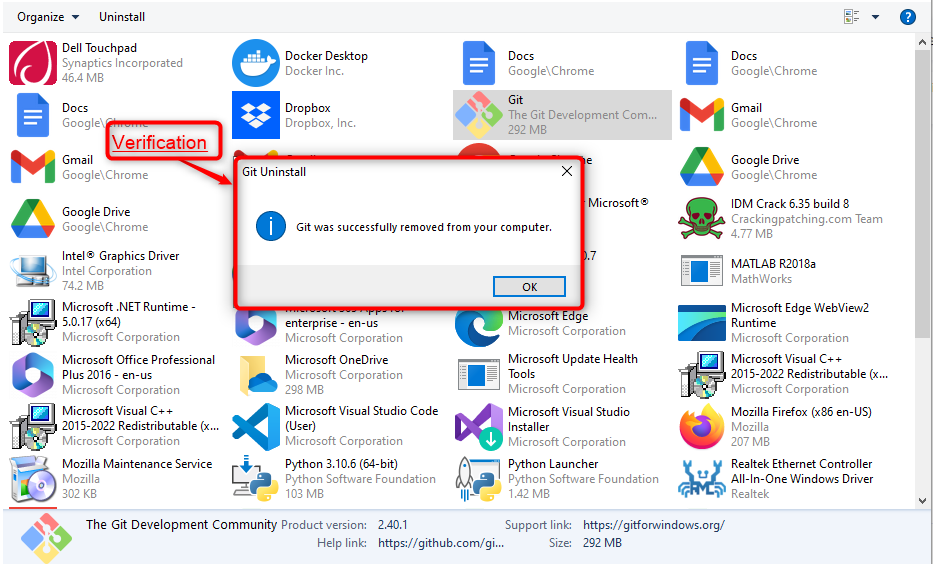Viewport: 933px width, 564px height.
Task: Close the Git Uninstall dialog with X
Action: coord(567,171)
